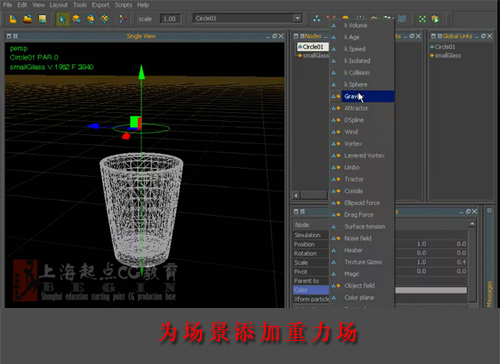The image size is (500, 364).
Task: Click the axis link icon beside scale
Action: (x=123, y=19)
